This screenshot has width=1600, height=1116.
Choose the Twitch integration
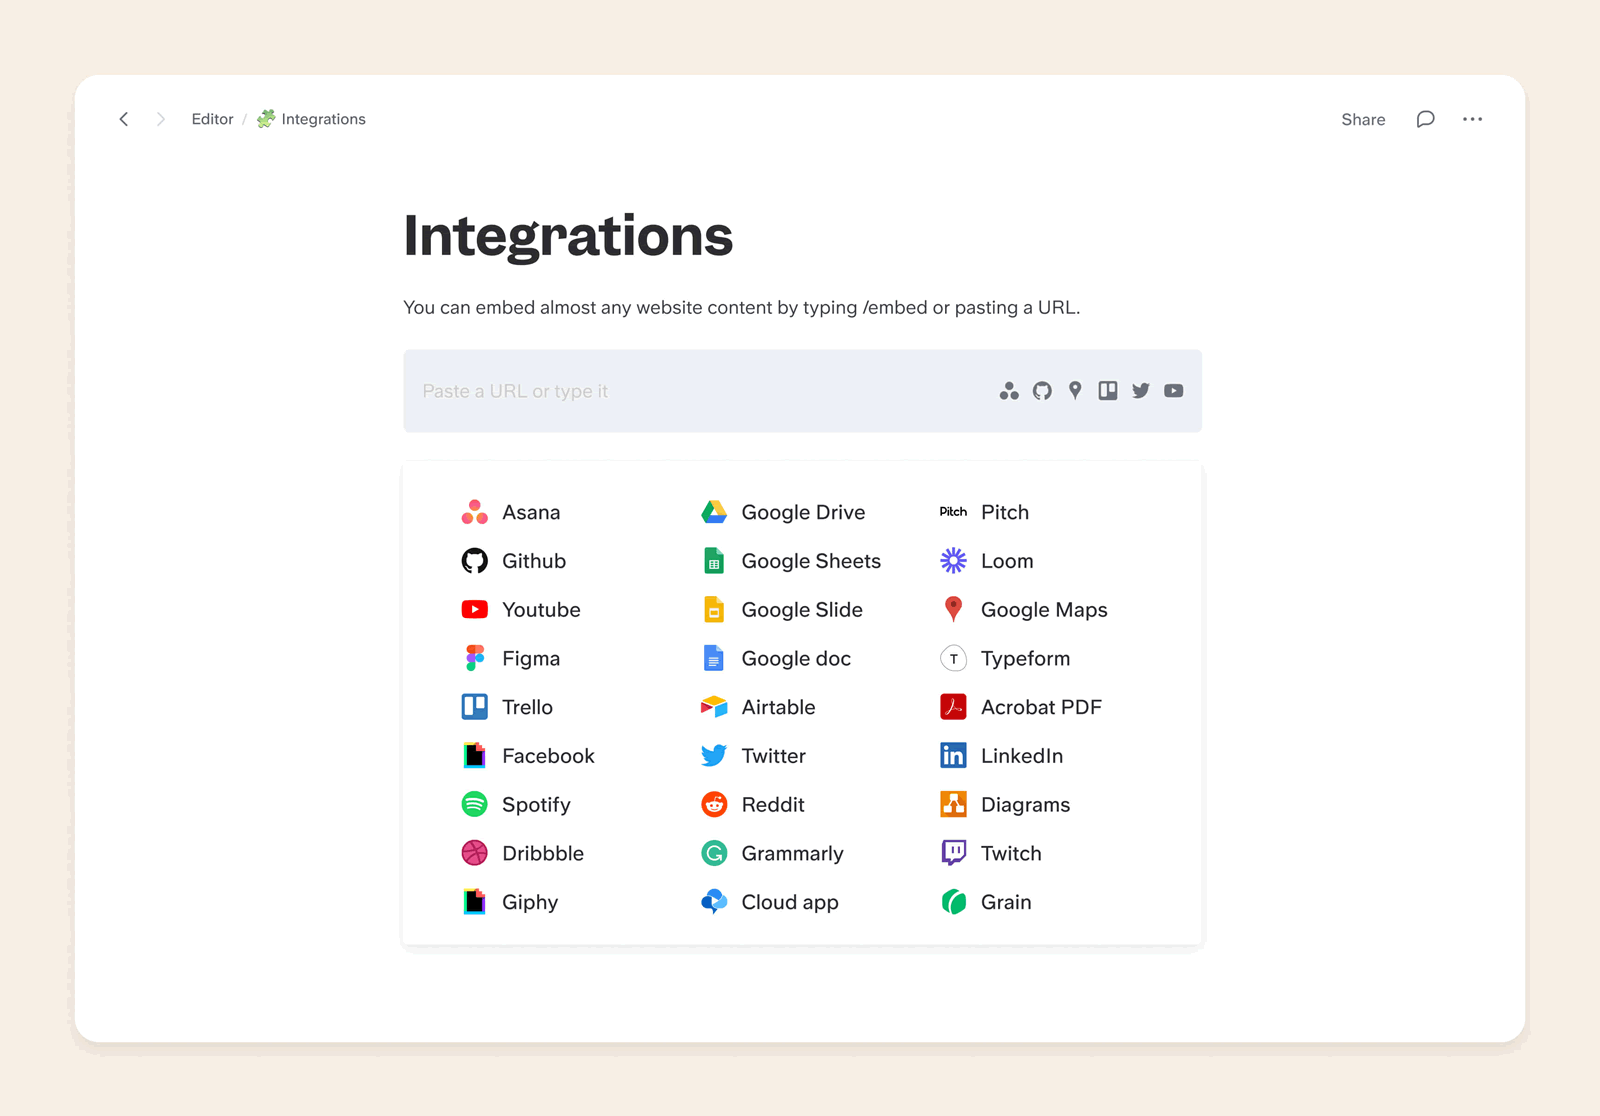(x=991, y=853)
